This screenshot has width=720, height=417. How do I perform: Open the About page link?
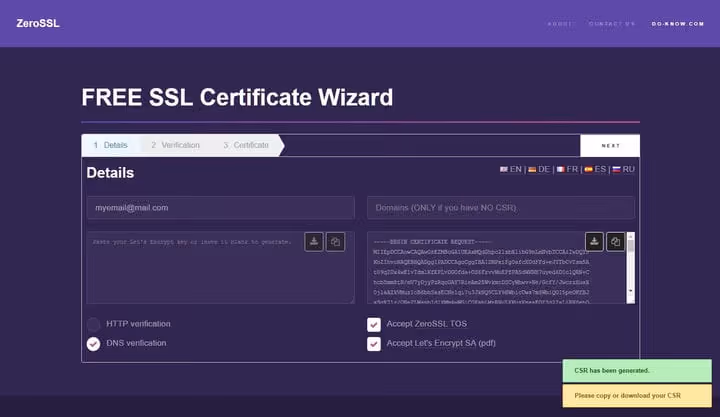click(x=560, y=23)
